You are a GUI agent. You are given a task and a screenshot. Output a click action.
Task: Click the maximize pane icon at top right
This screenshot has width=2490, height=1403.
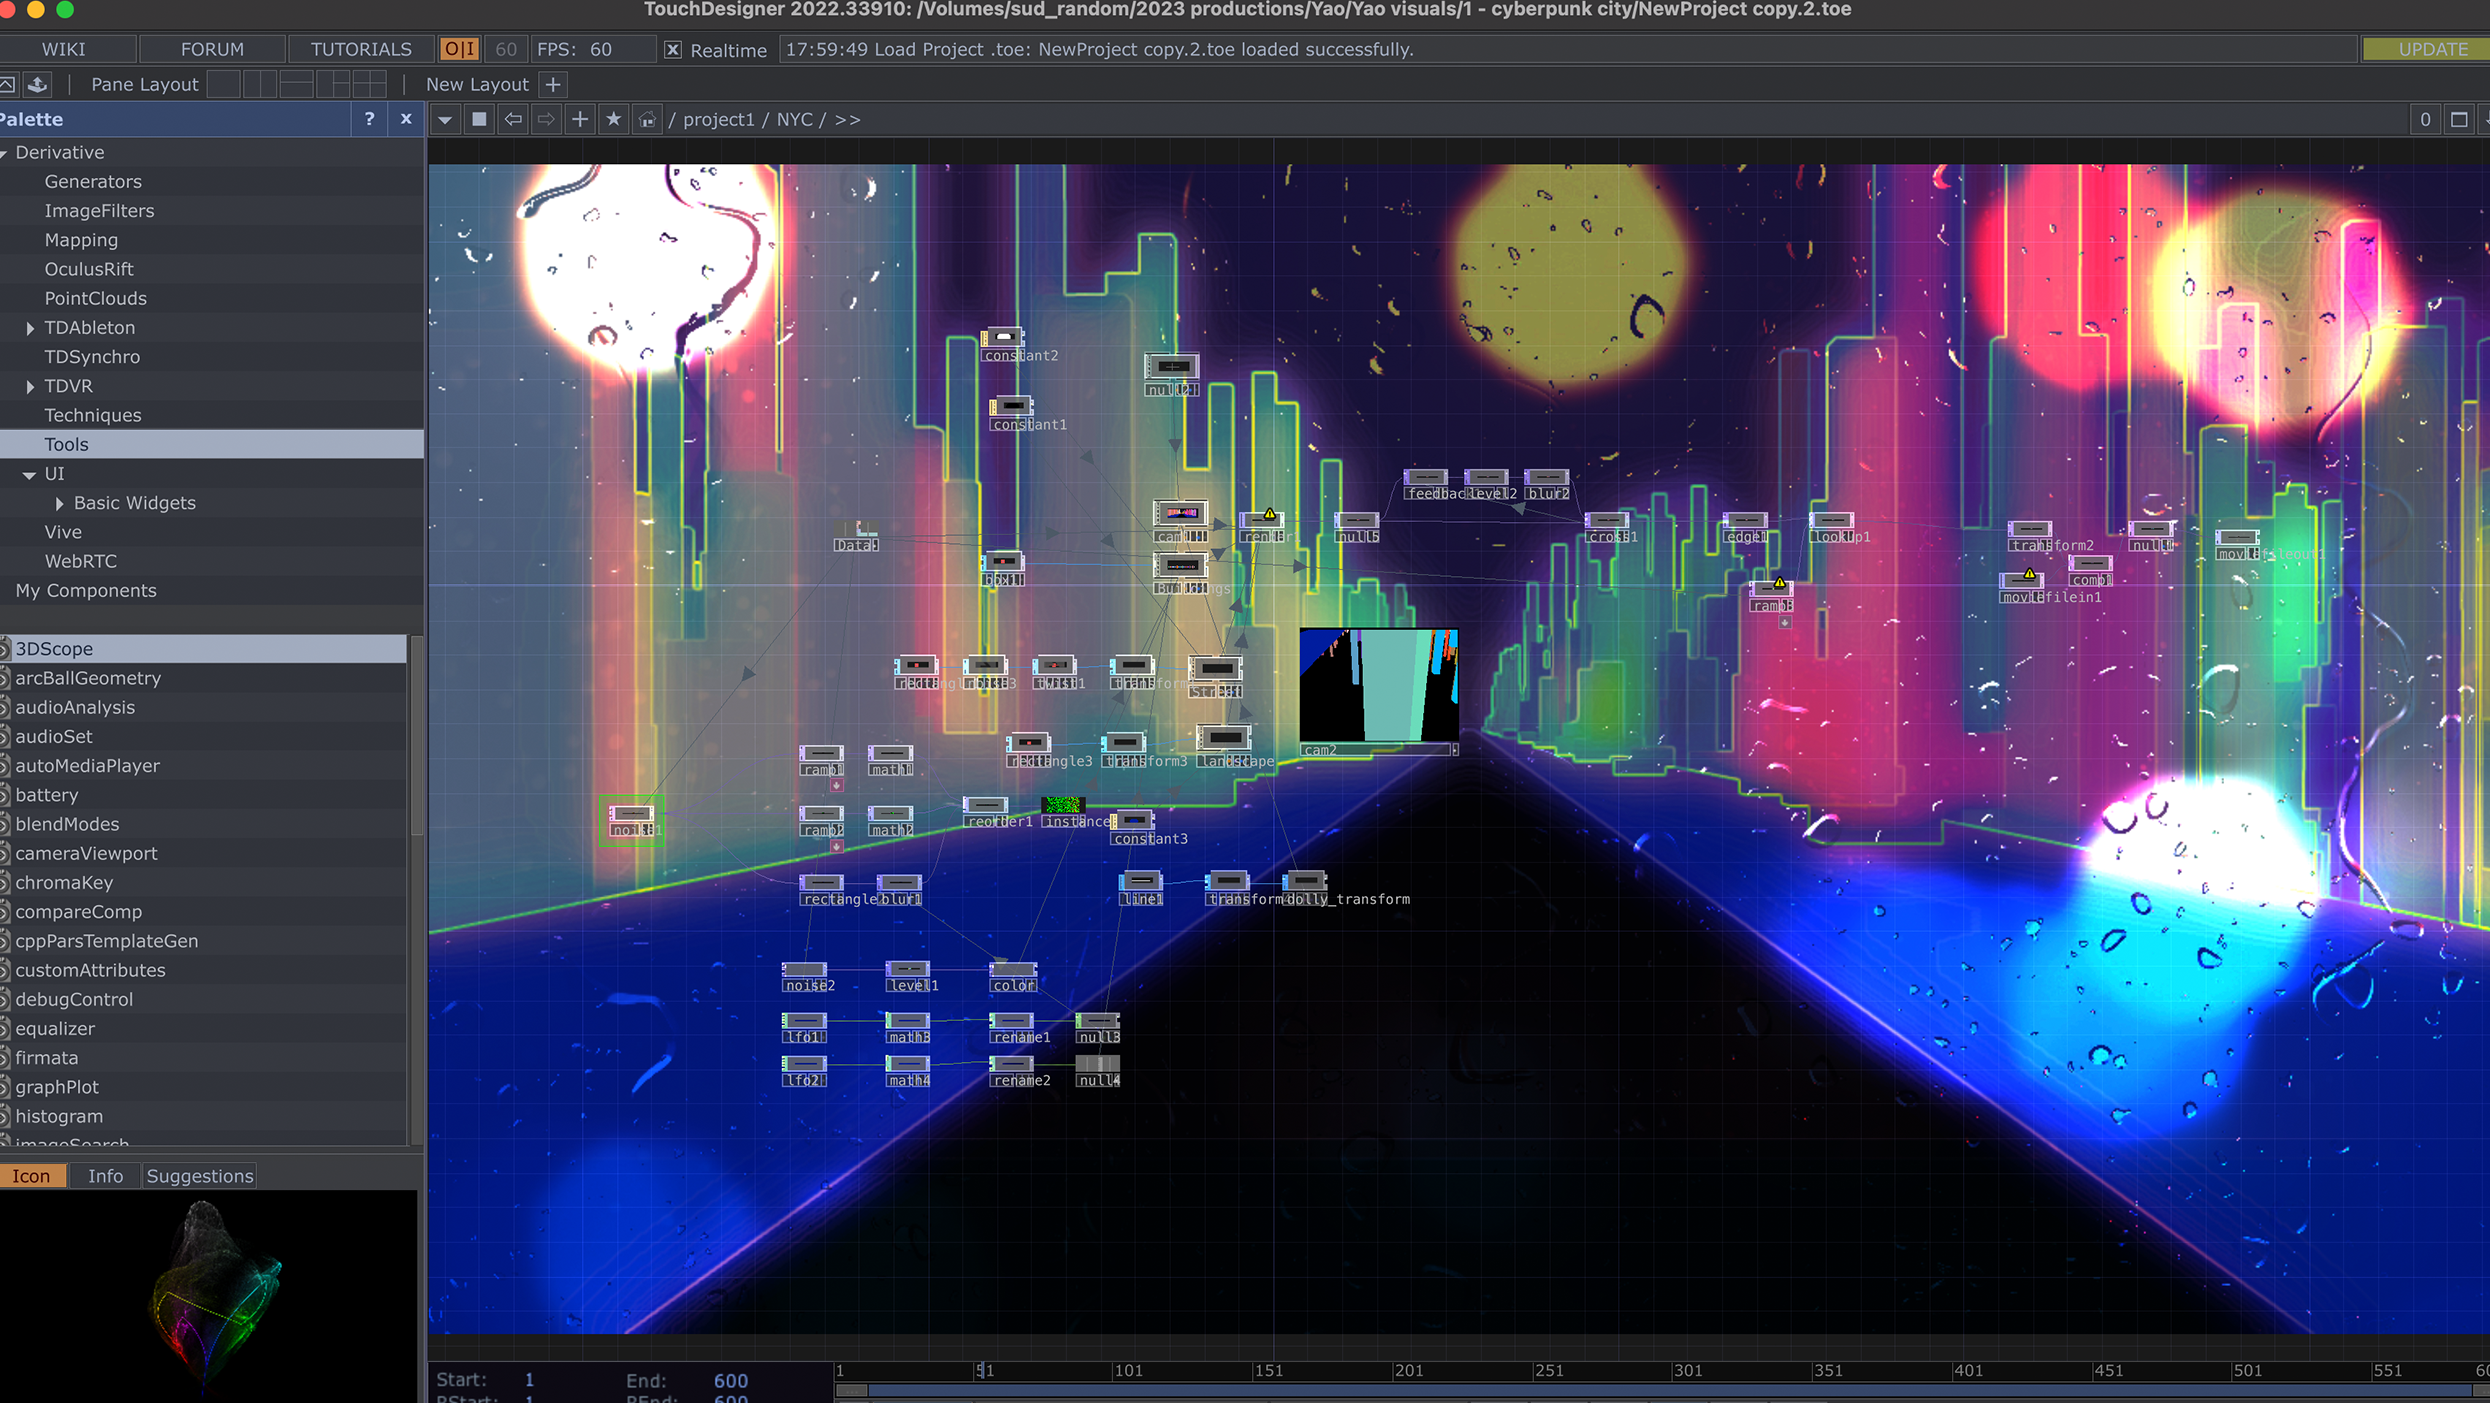pyautogui.click(x=2459, y=120)
